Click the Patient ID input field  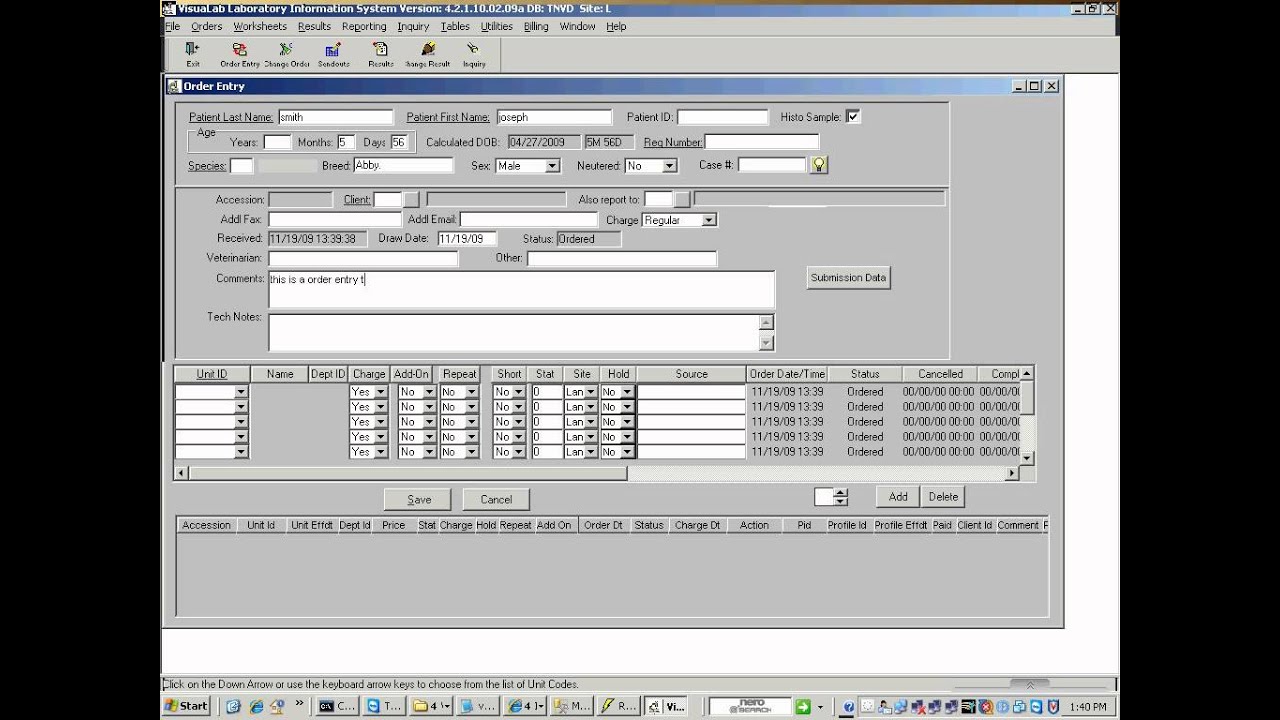pos(723,117)
